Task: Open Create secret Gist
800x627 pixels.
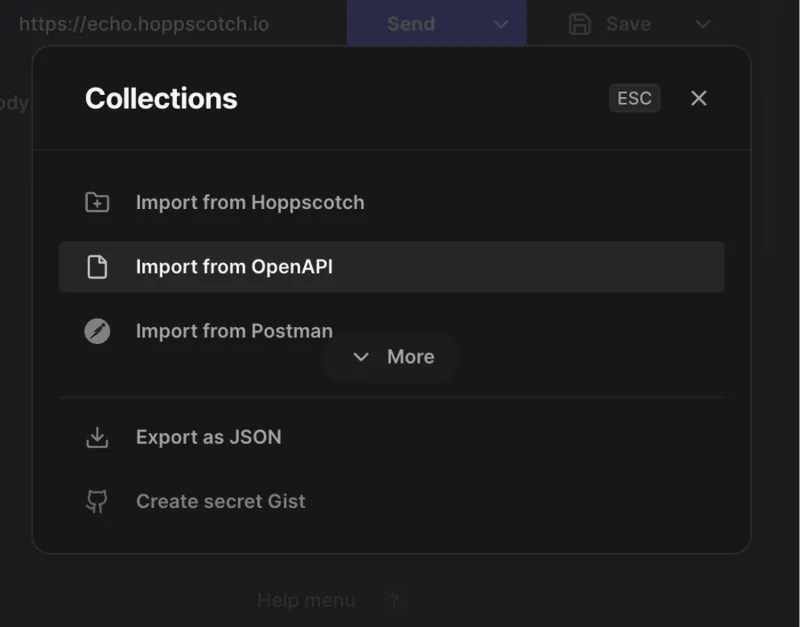Action: (x=220, y=501)
